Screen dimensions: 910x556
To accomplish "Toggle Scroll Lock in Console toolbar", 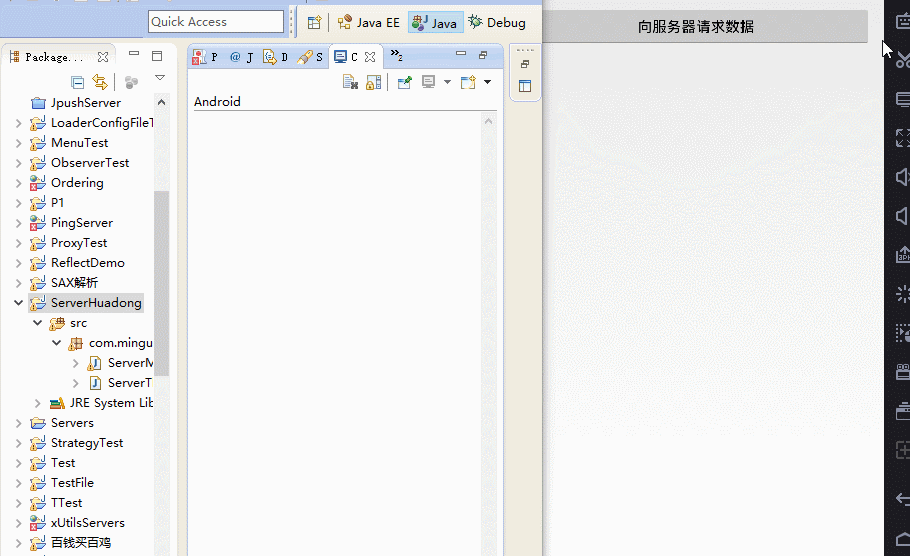I will (x=373, y=82).
